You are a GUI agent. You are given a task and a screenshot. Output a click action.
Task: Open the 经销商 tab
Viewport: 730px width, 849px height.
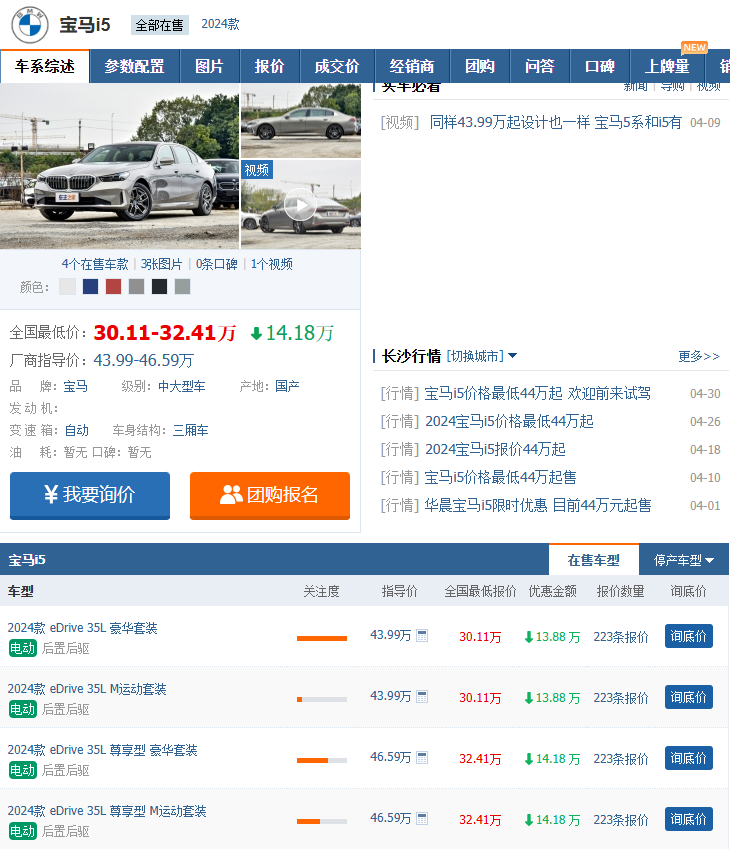[412, 66]
